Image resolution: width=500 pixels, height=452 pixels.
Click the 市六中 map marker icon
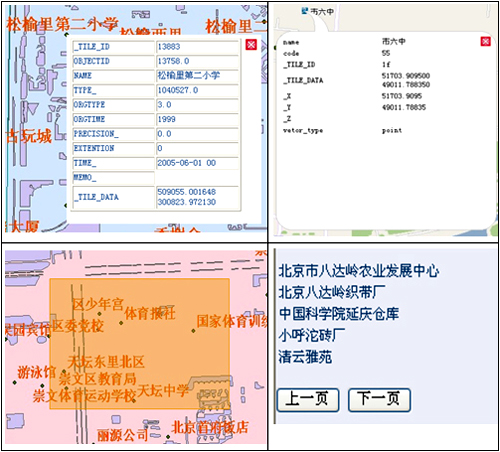point(305,11)
